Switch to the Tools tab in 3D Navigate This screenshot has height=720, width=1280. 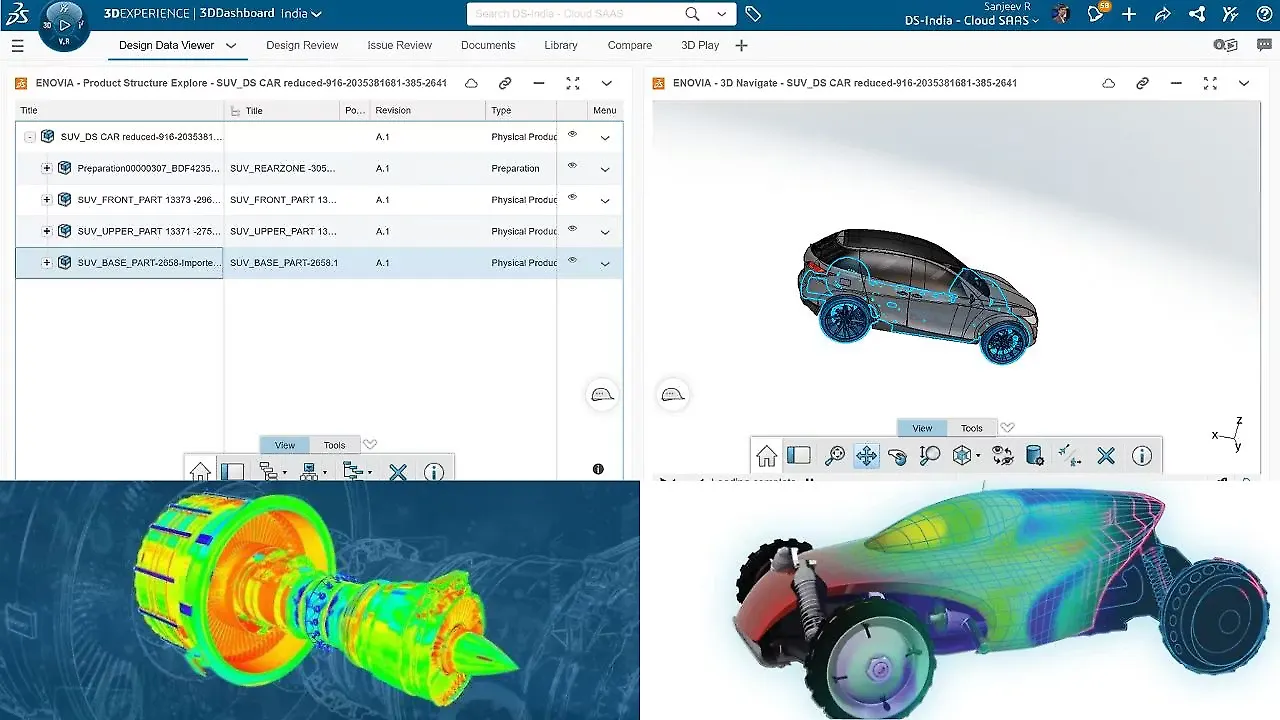(x=971, y=427)
